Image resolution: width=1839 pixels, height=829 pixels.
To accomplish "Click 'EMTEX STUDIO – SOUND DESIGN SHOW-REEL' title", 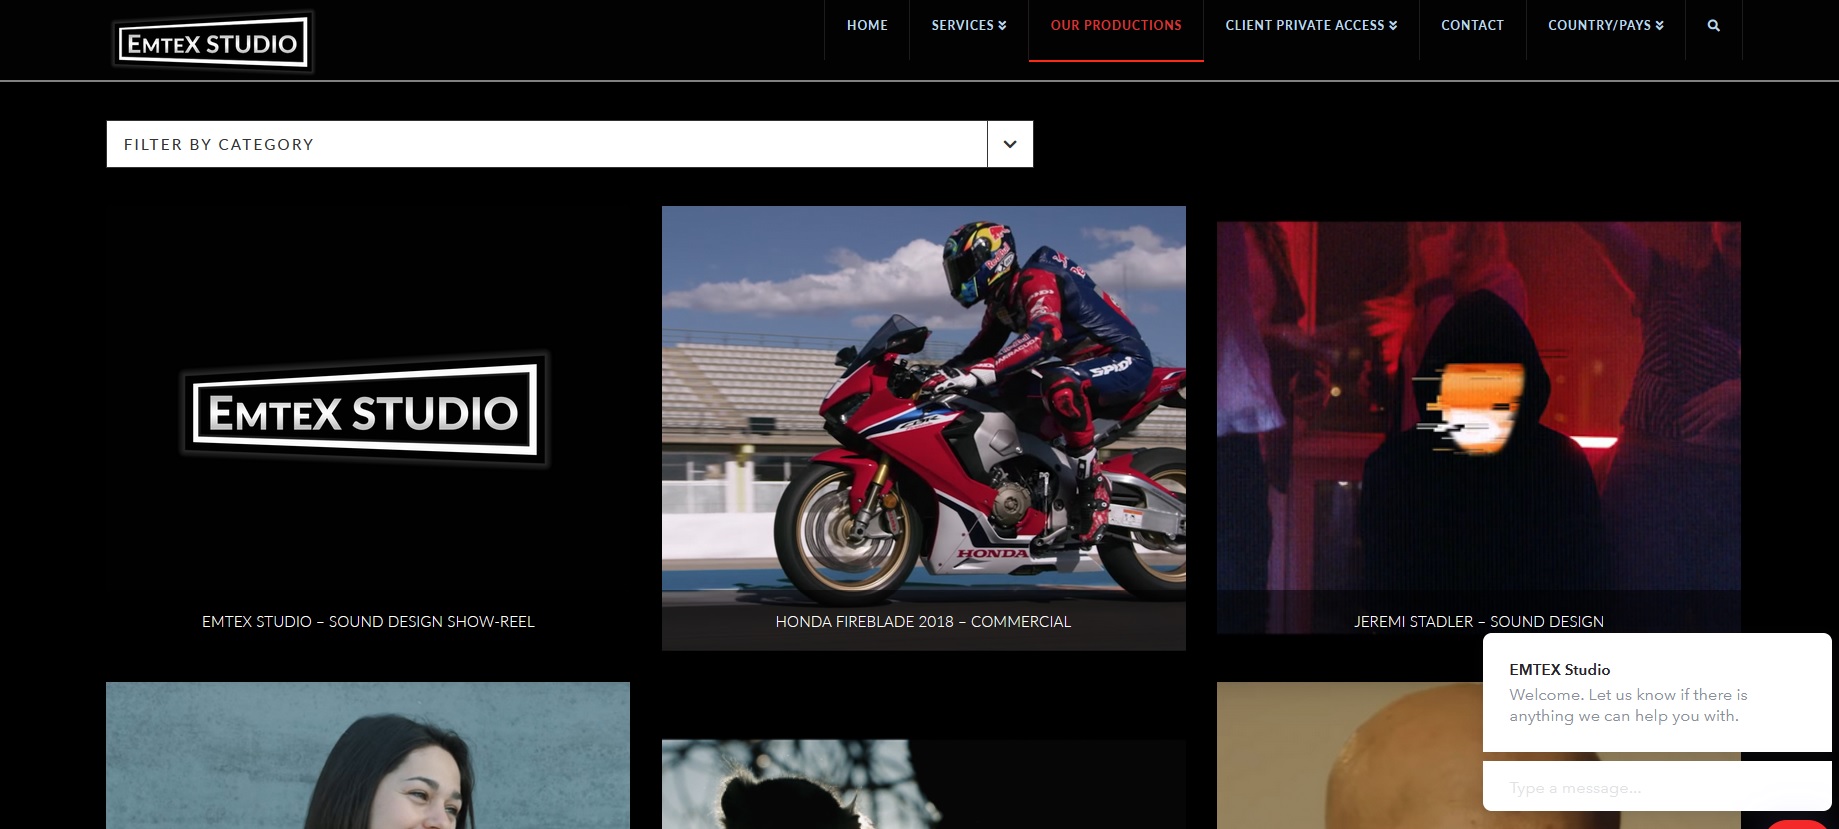I will 368,622.
